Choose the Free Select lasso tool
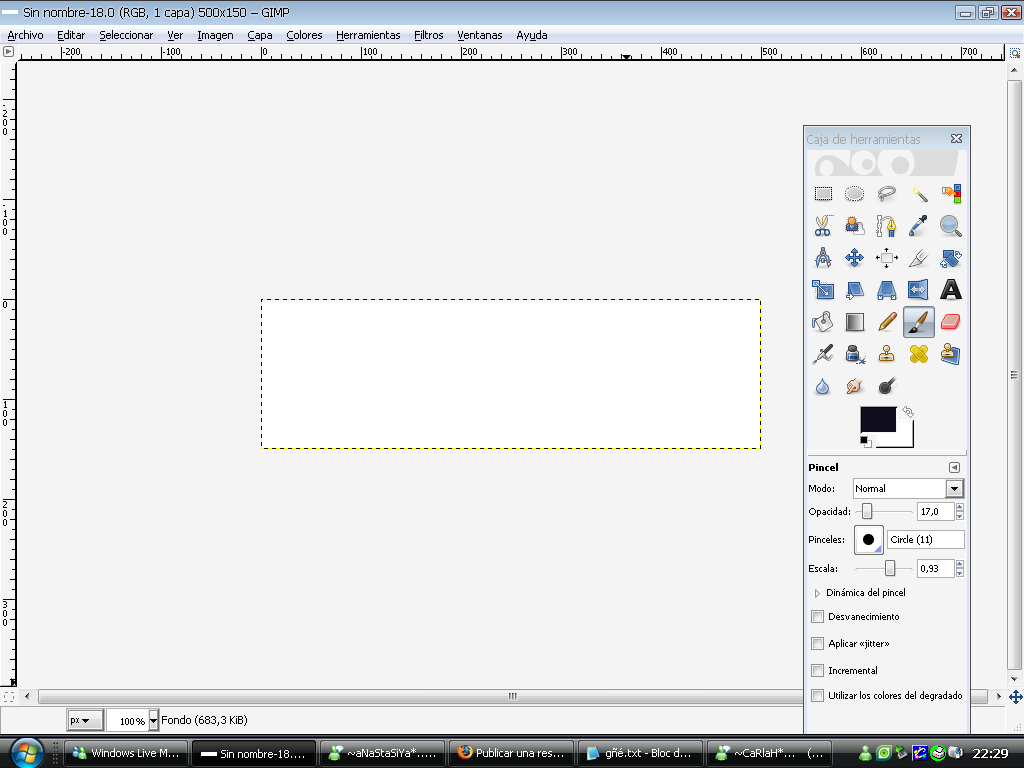The height and width of the screenshot is (768, 1024). (886, 193)
